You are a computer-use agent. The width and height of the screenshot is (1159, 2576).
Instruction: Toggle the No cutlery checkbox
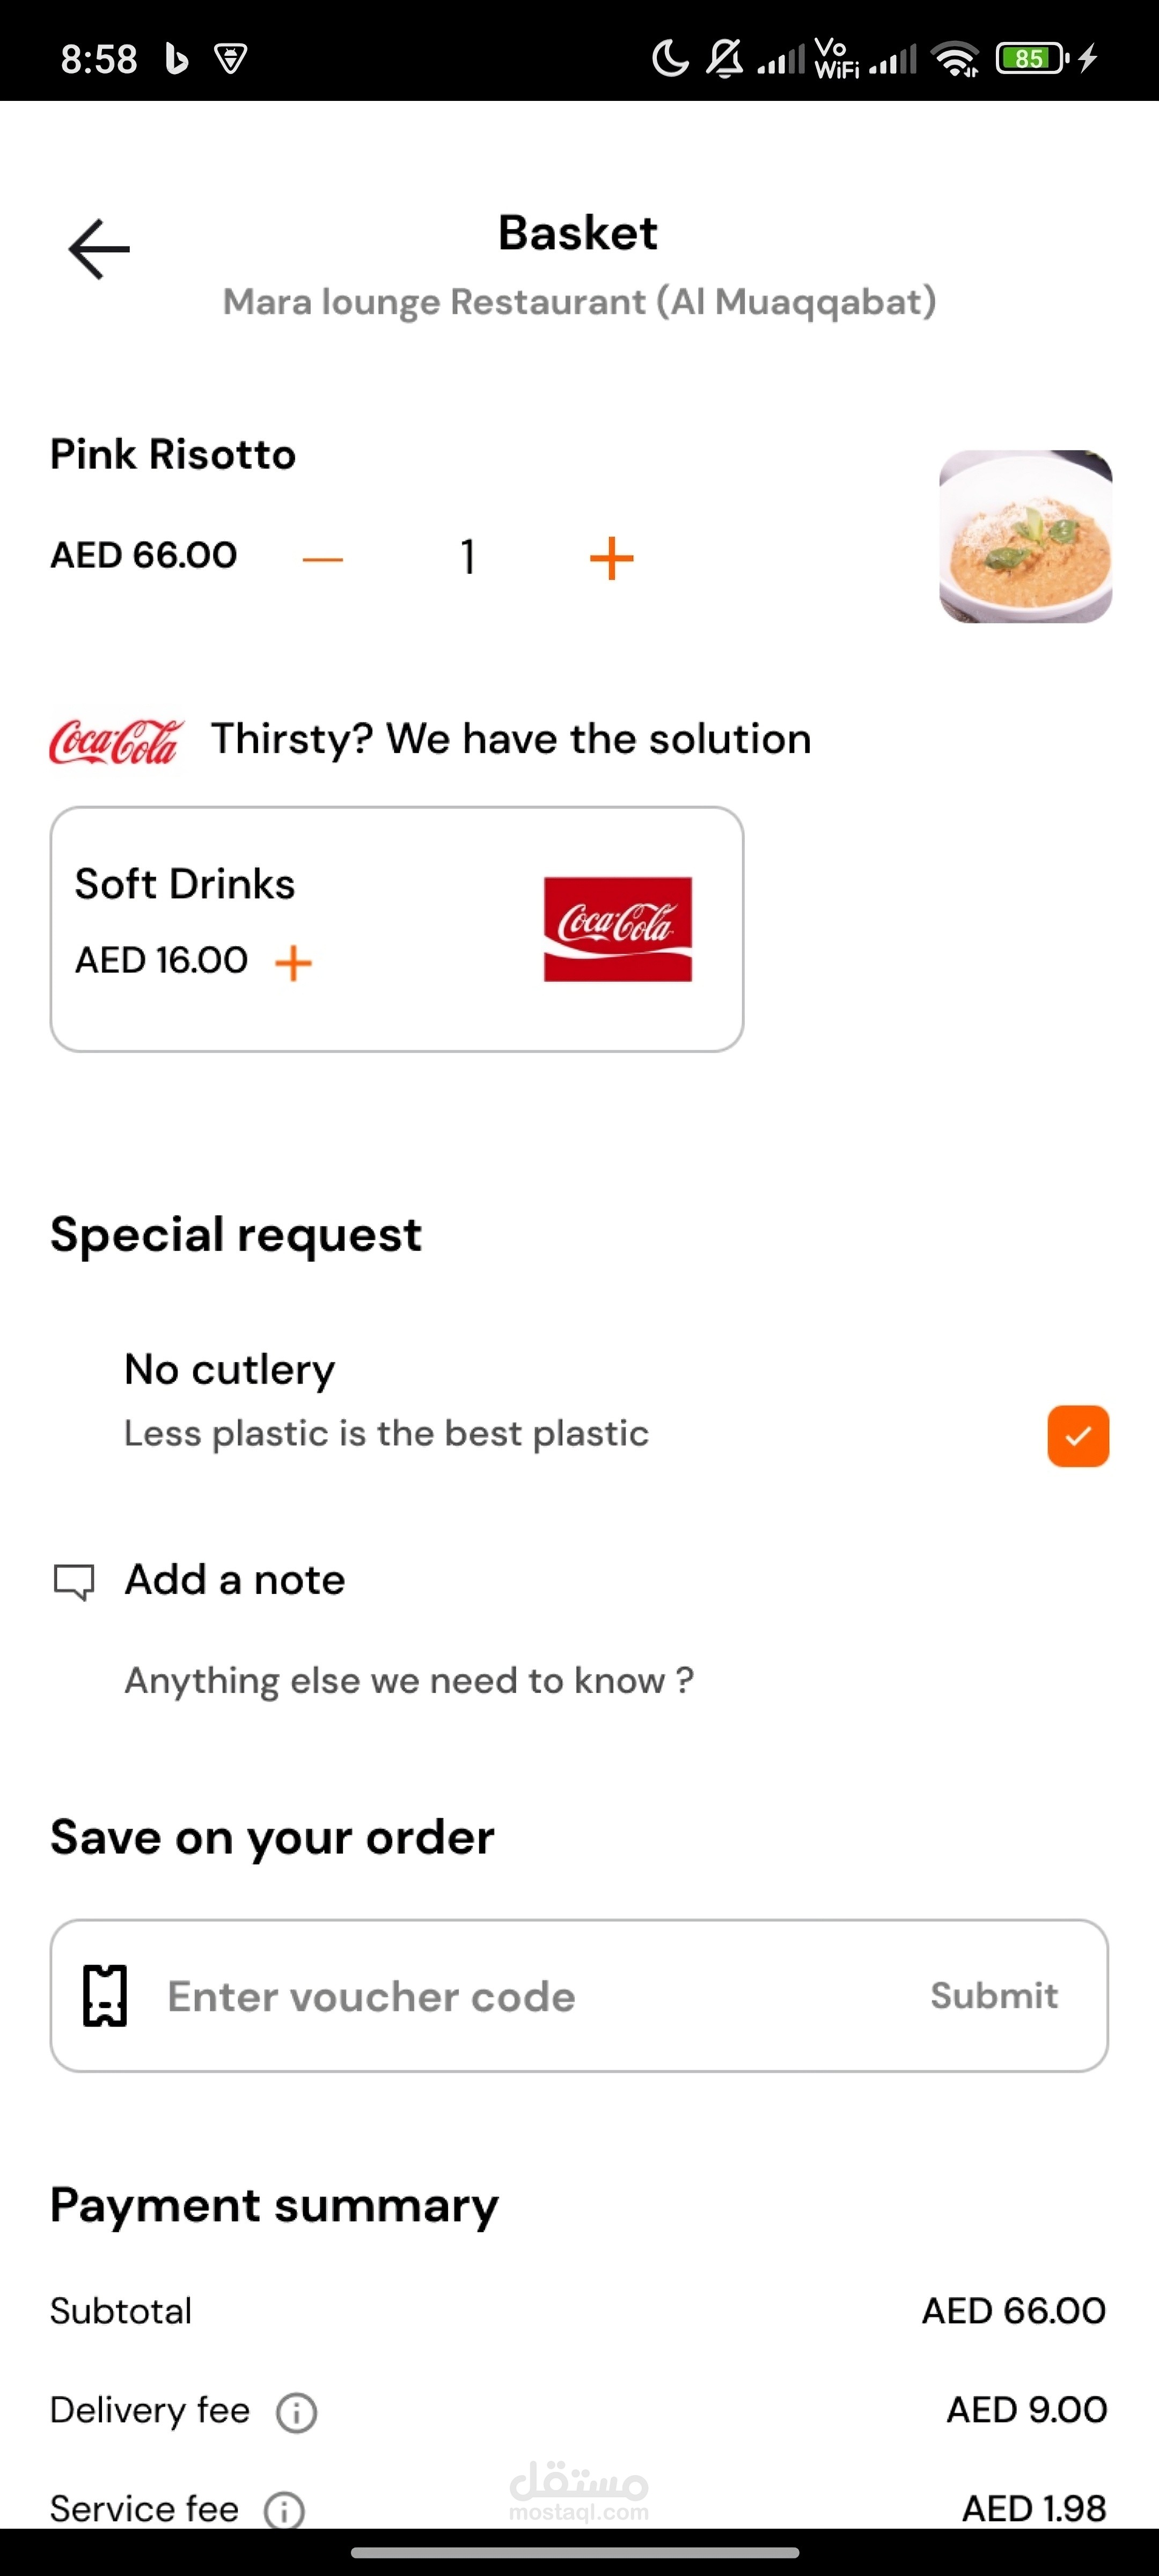pos(1078,1436)
